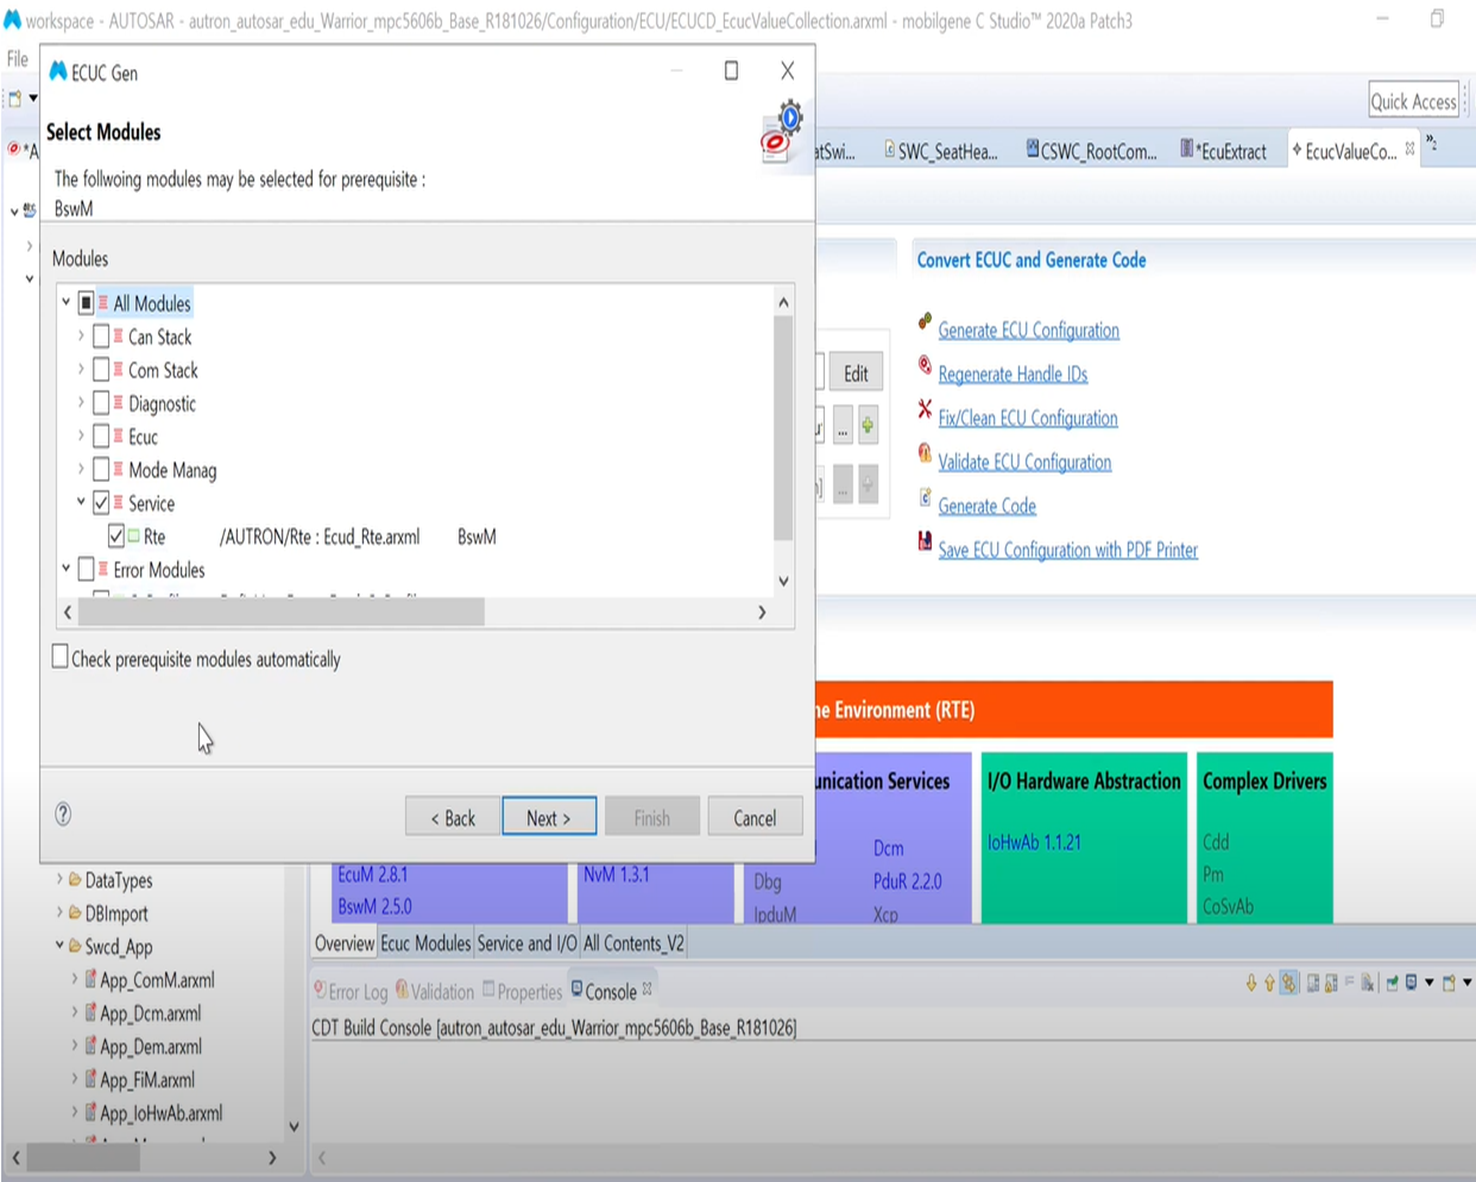
Task: Cancel the ECUC Gen dialog
Action: point(755,817)
